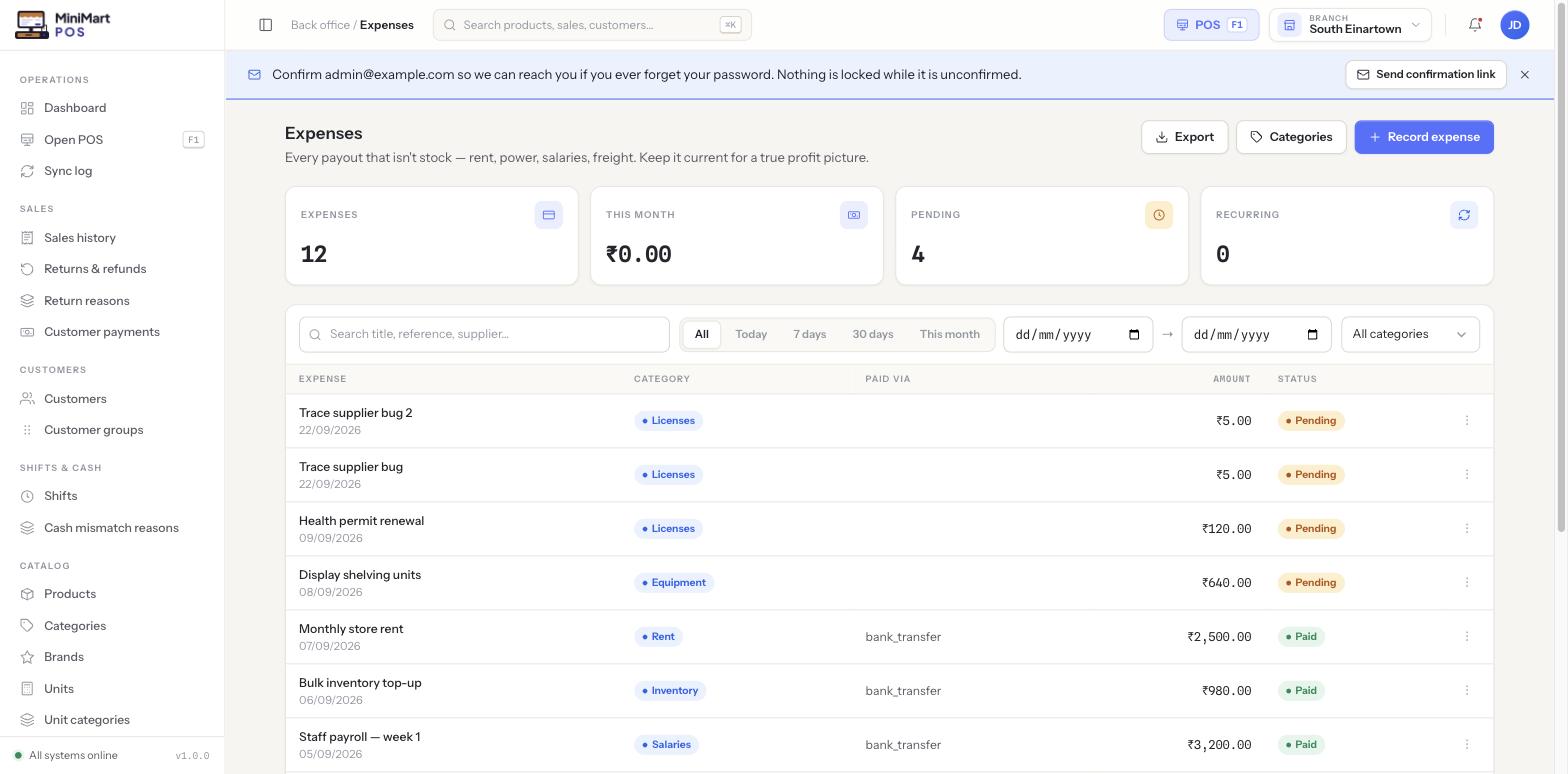Go to Products in catalog
1568x774 pixels.
tap(112, 594)
